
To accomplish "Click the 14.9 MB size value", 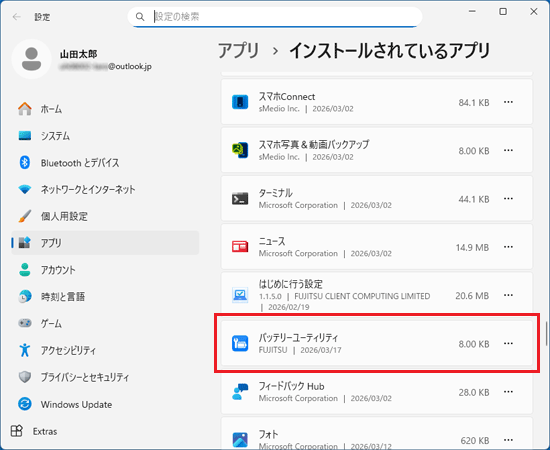I will pyautogui.click(x=472, y=248).
